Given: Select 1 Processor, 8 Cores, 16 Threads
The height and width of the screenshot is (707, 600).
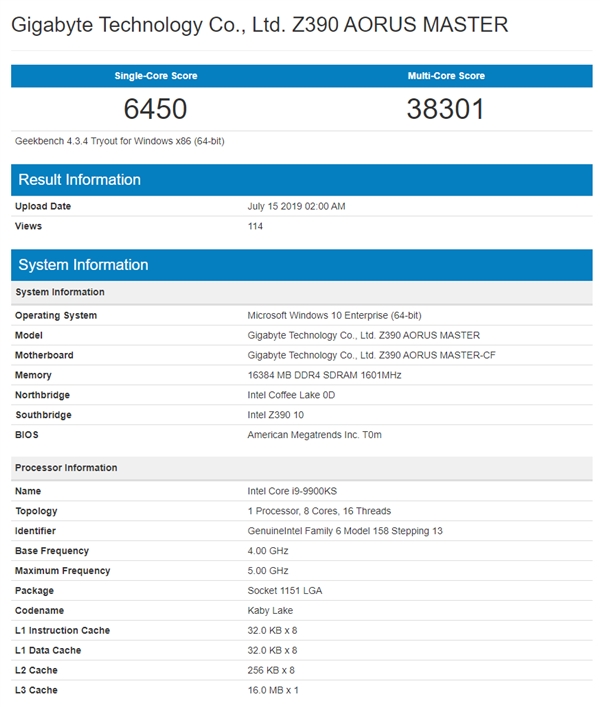Looking at the screenshot, I should (x=319, y=511).
